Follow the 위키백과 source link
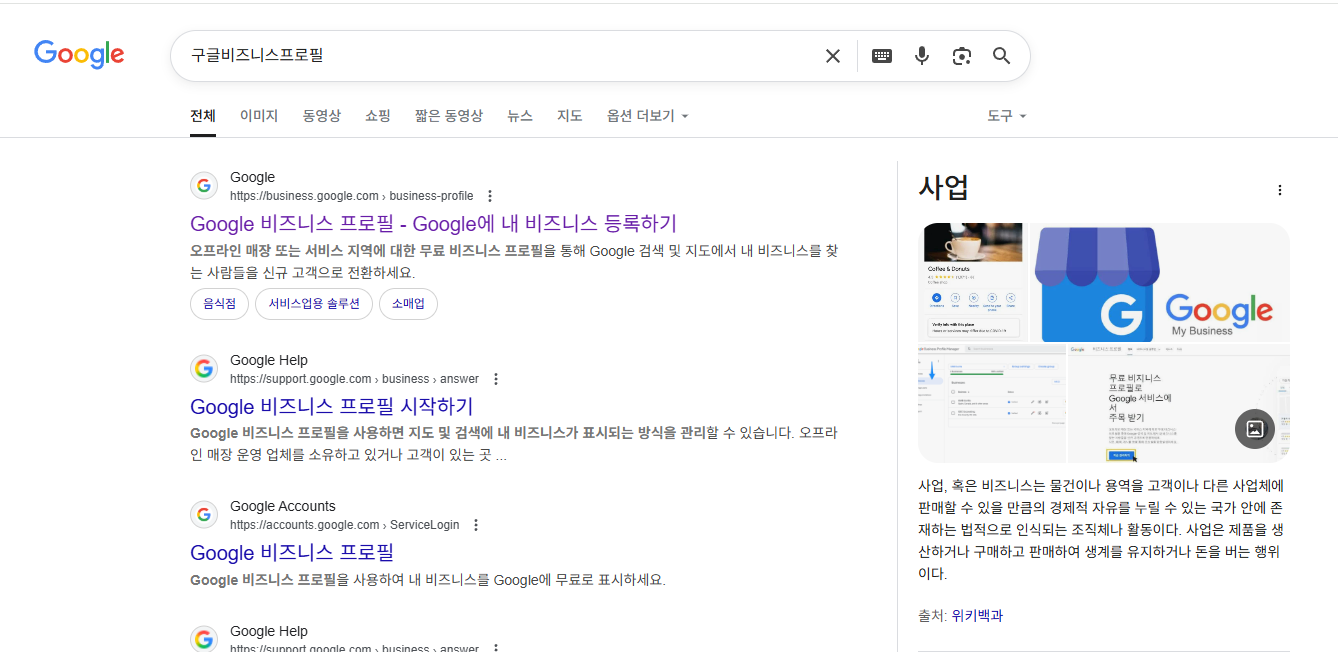The width and height of the screenshot is (1338, 652). [x=977, y=616]
